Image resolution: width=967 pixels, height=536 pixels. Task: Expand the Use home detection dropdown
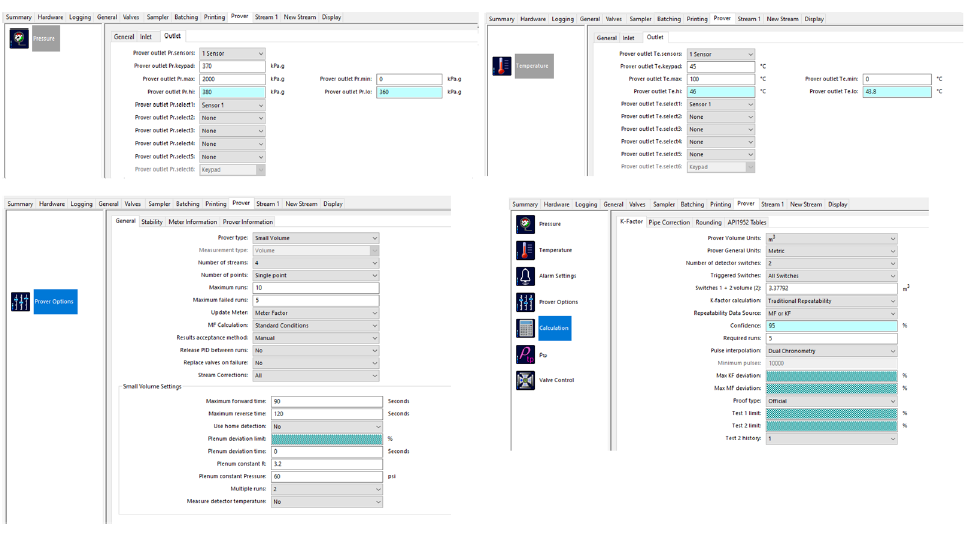tap(327, 426)
